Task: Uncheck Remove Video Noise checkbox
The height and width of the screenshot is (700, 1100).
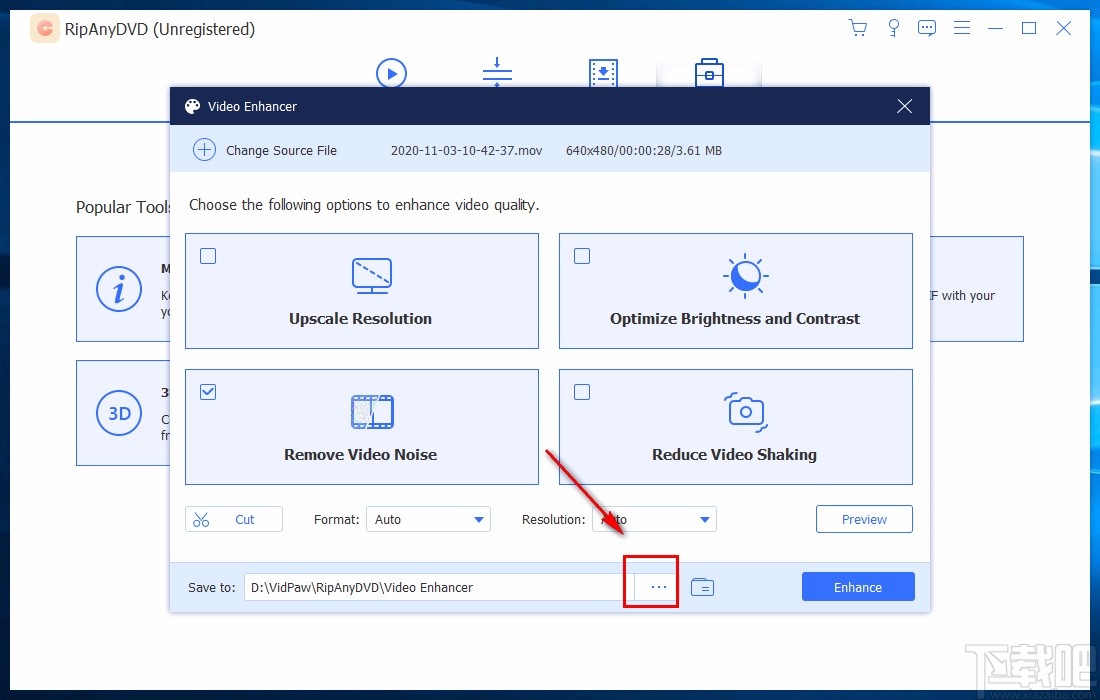Action: coord(208,392)
